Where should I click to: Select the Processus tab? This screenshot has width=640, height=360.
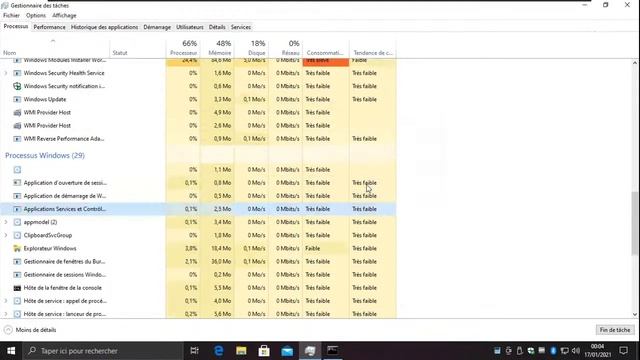point(16,27)
